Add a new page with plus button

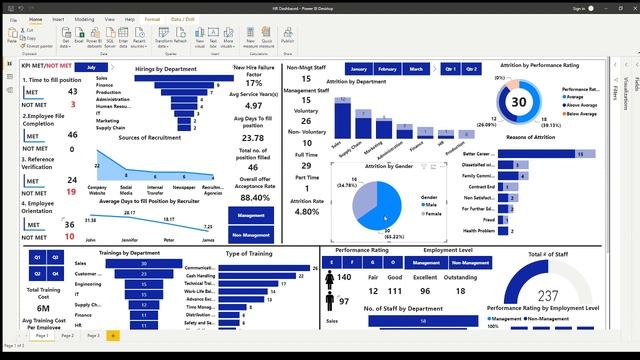coord(113,336)
